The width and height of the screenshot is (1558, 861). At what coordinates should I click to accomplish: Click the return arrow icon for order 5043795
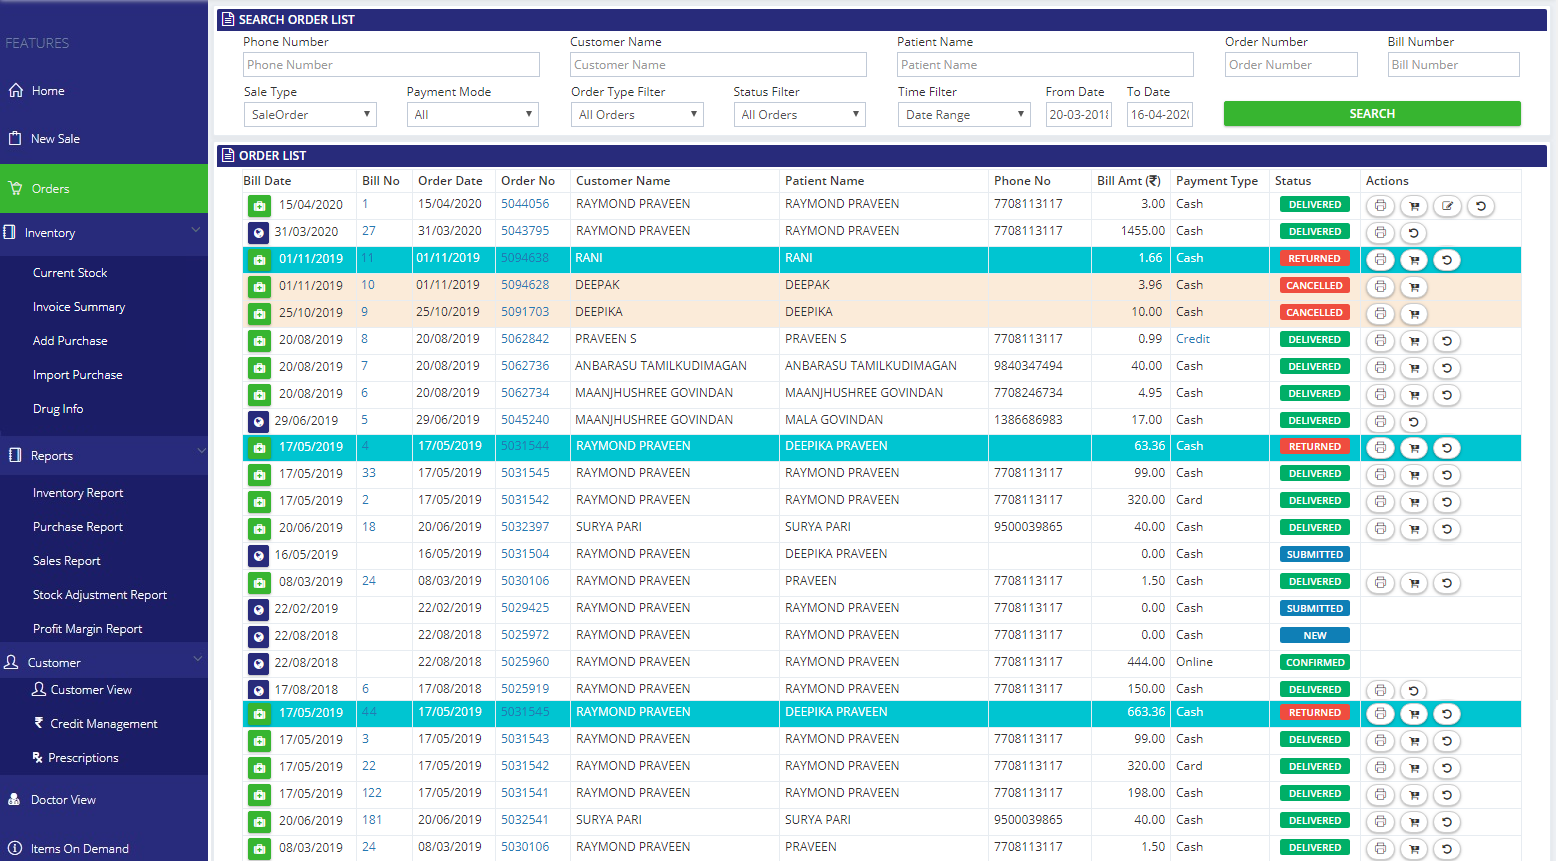click(x=1413, y=233)
